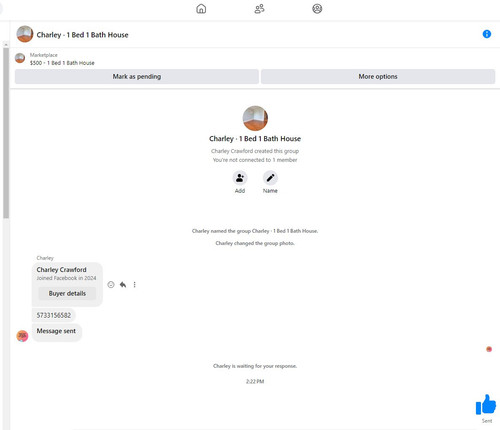This screenshot has height=430, width=500.
Task: Open the profile/groups icon in top navigation
Action: (x=317, y=9)
